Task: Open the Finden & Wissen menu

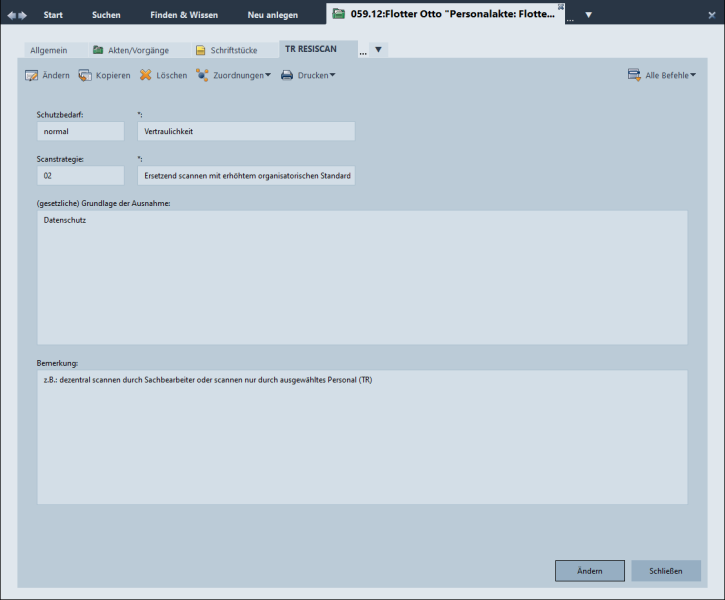Action: 184,15
